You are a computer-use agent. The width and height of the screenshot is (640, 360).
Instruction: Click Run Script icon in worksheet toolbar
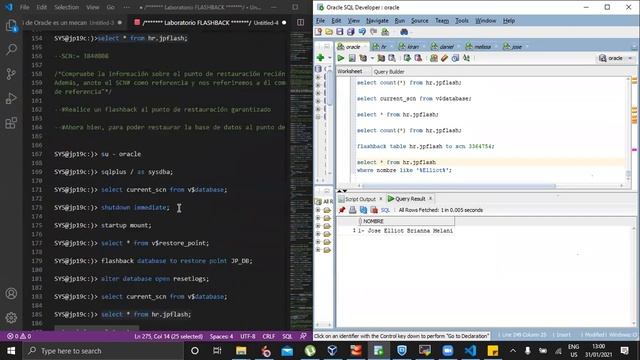click(351, 58)
